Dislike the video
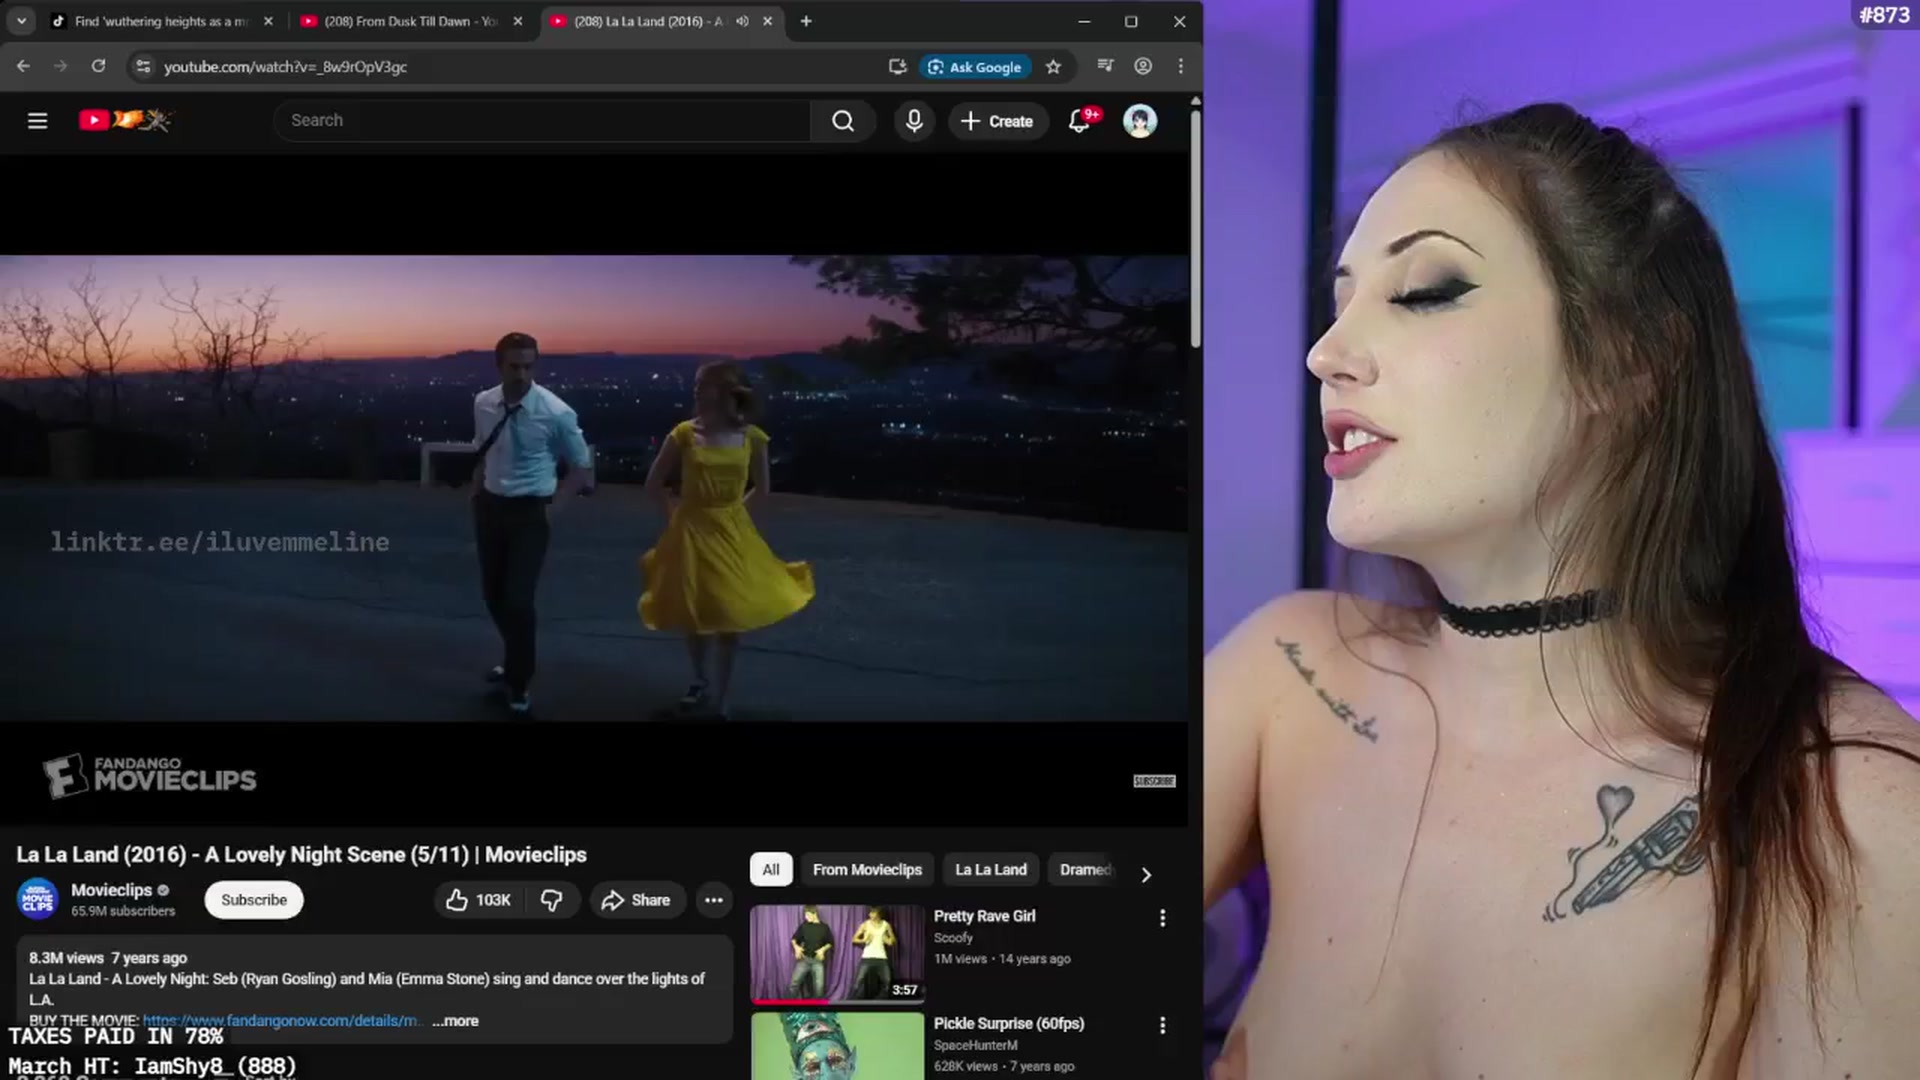Viewport: 1920px width, 1080px height. coord(552,900)
